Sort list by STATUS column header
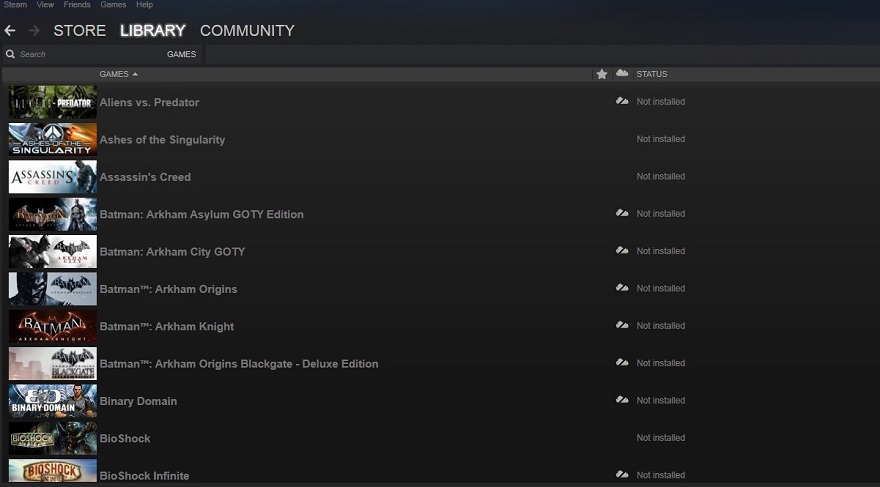The width and height of the screenshot is (880, 487). coord(652,74)
